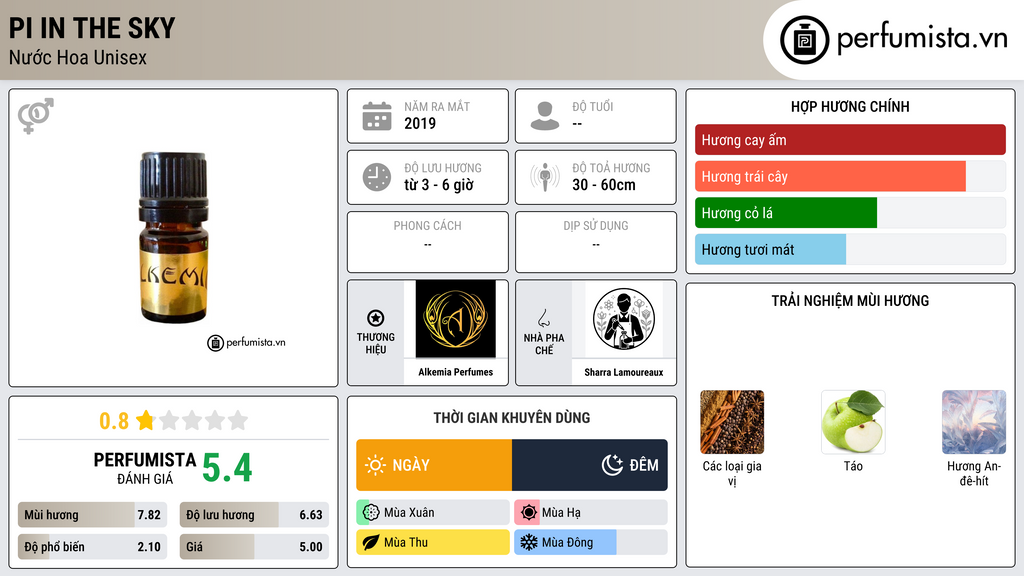1024x576 pixels.
Task: Click the green 5.4 Perfumista score
Action: click(227, 468)
